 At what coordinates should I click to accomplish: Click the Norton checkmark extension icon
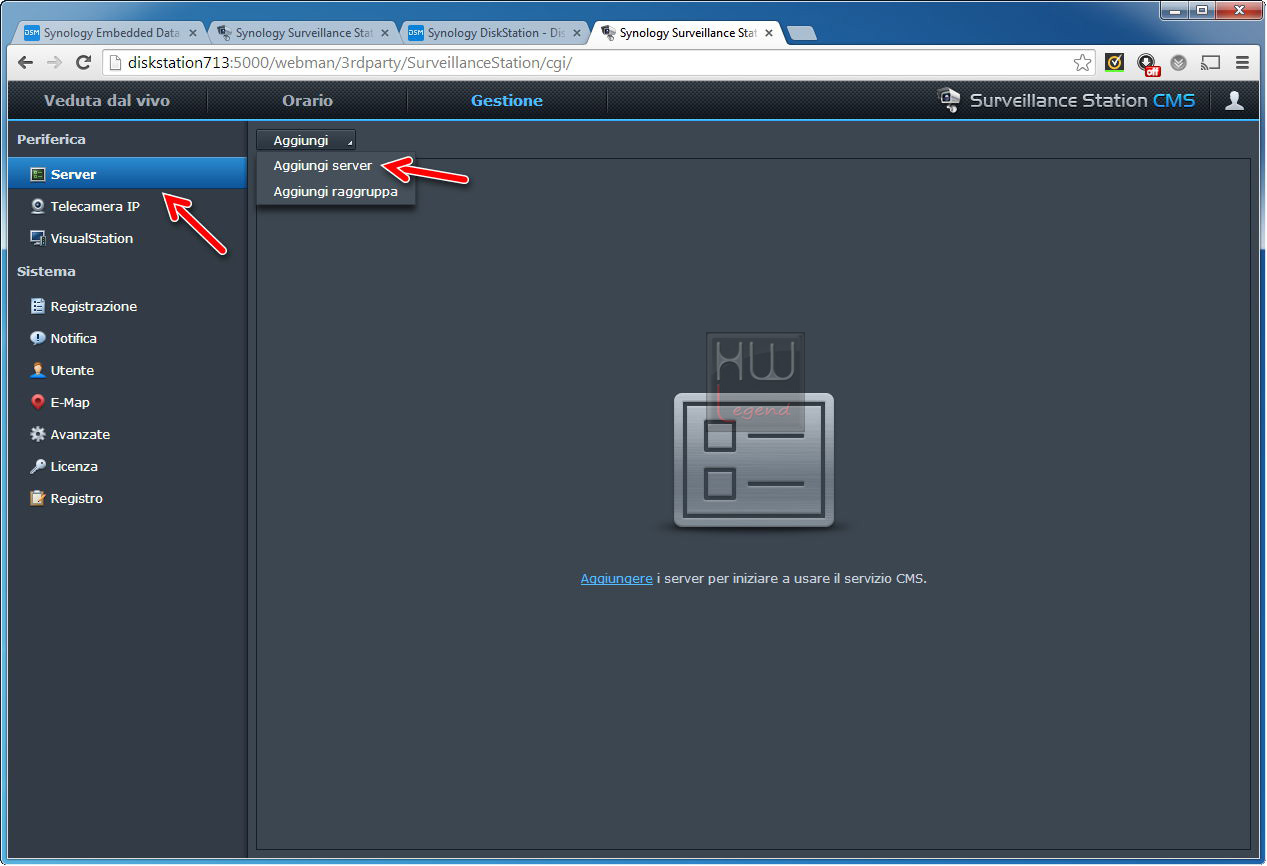coord(1114,63)
